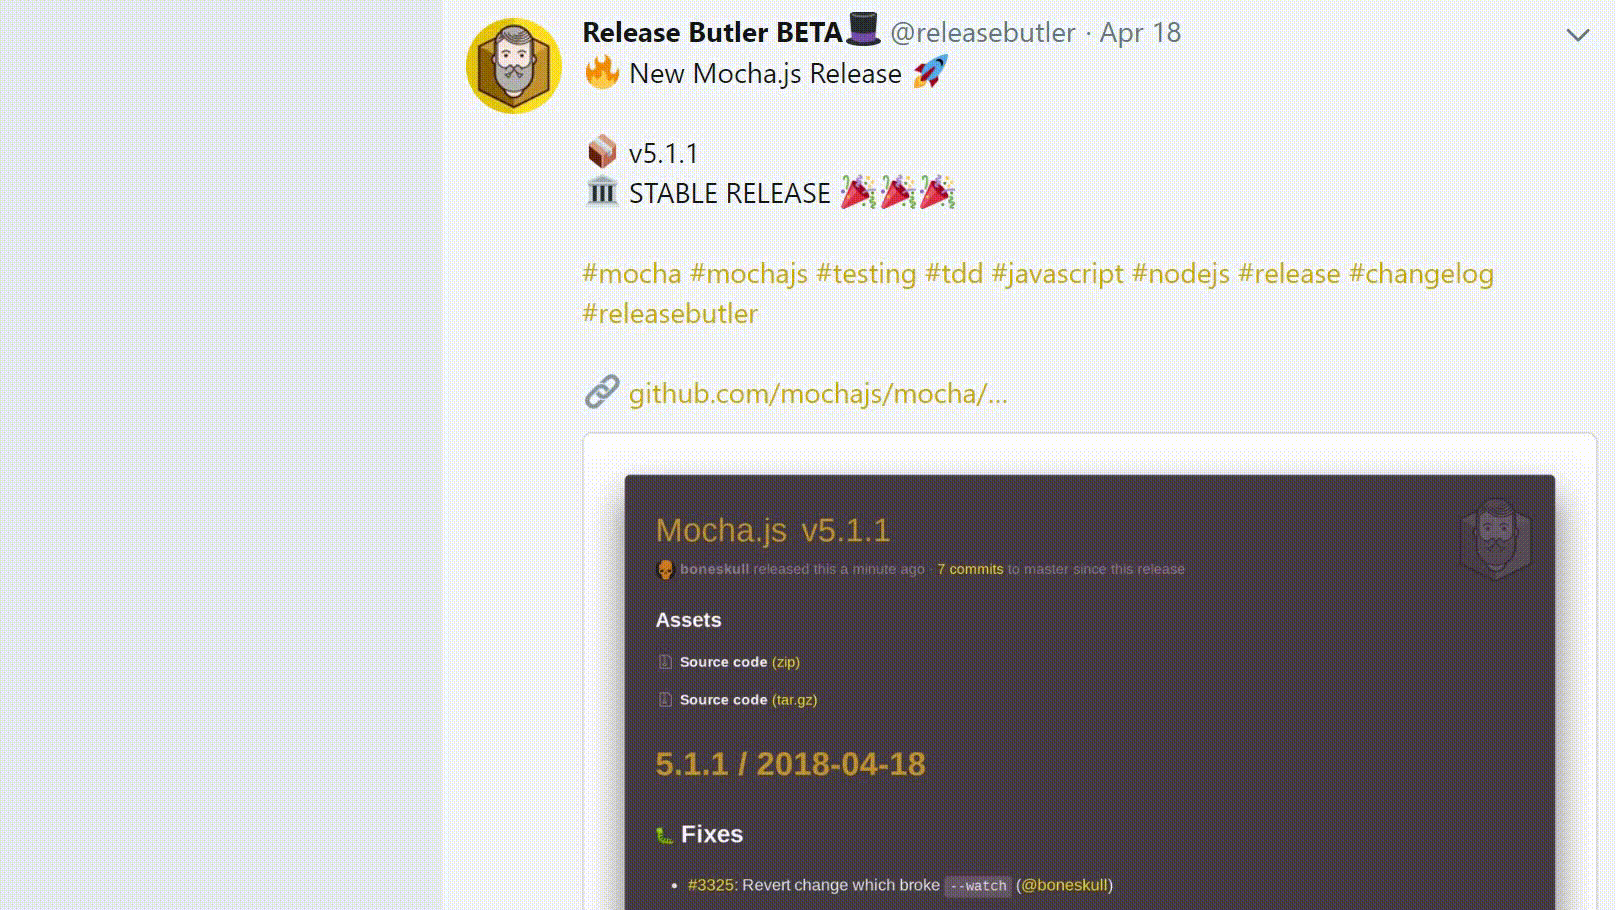Click the Apr 18 tweet timestamp
The image size is (1616, 910).
(1140, 33)
